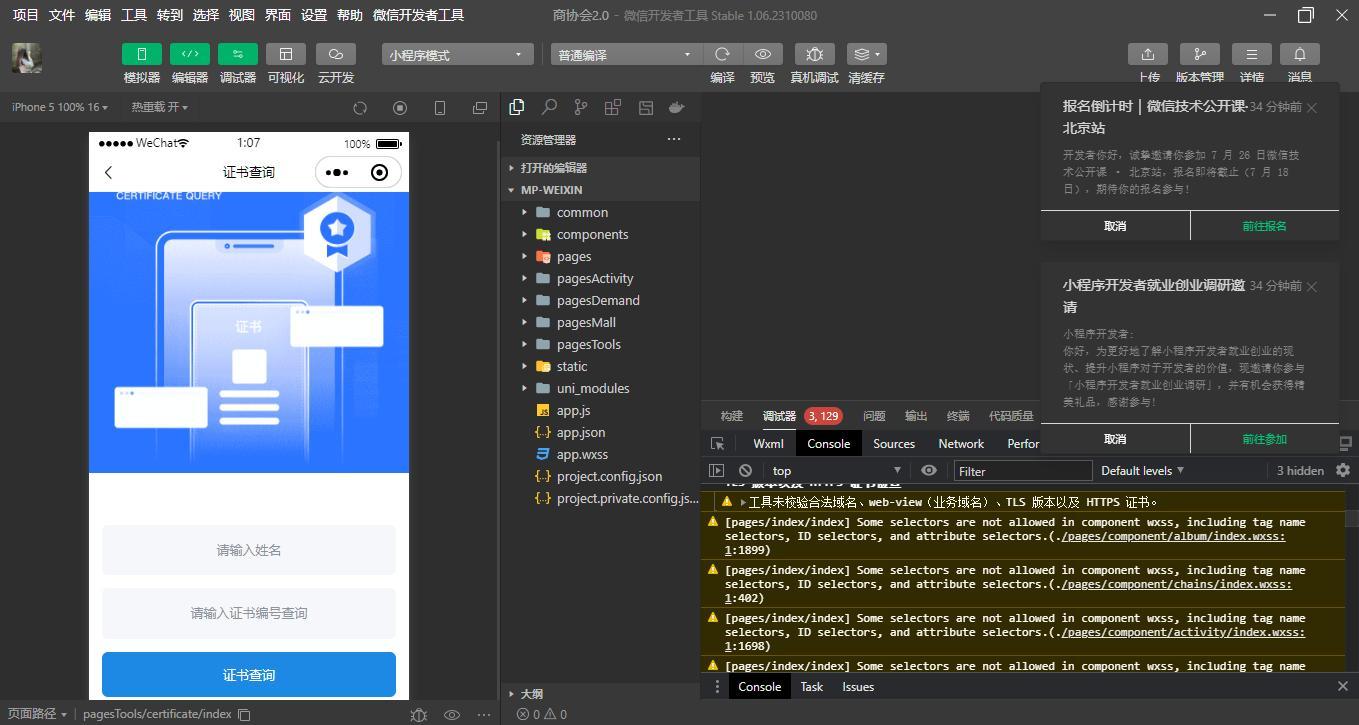1359x725 pixels.
Task: Refresh the simulator with the reload icon
Action: 360,107
